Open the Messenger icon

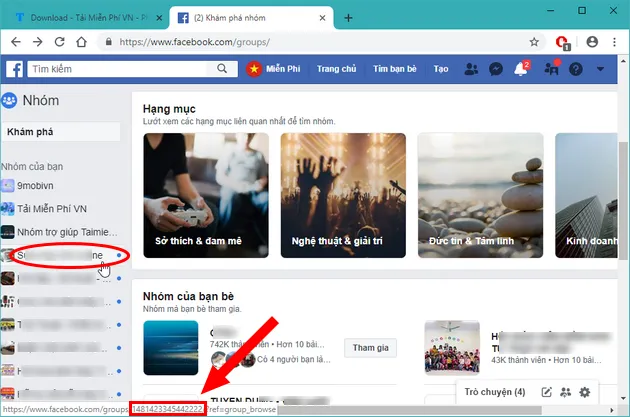click(496, 69)
